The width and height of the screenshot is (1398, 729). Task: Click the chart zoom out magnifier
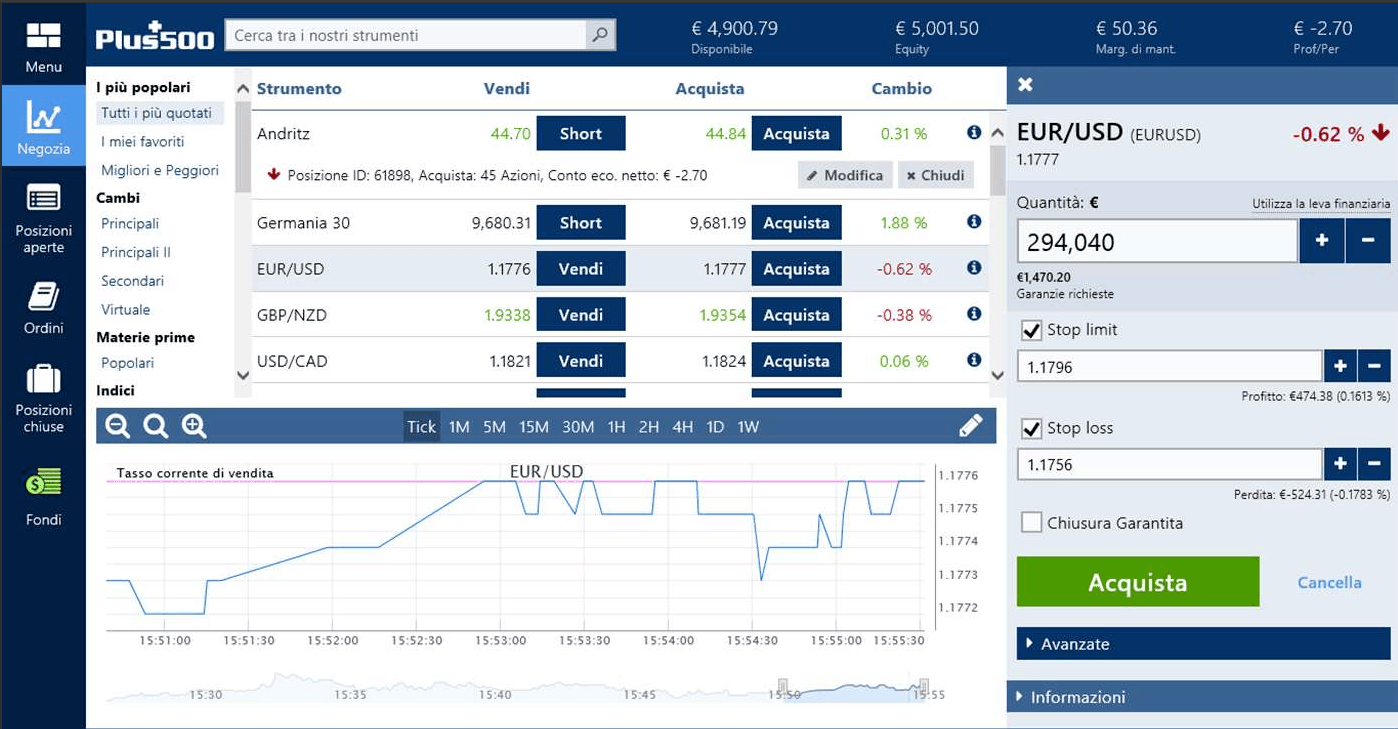click(x=118, y=427)
